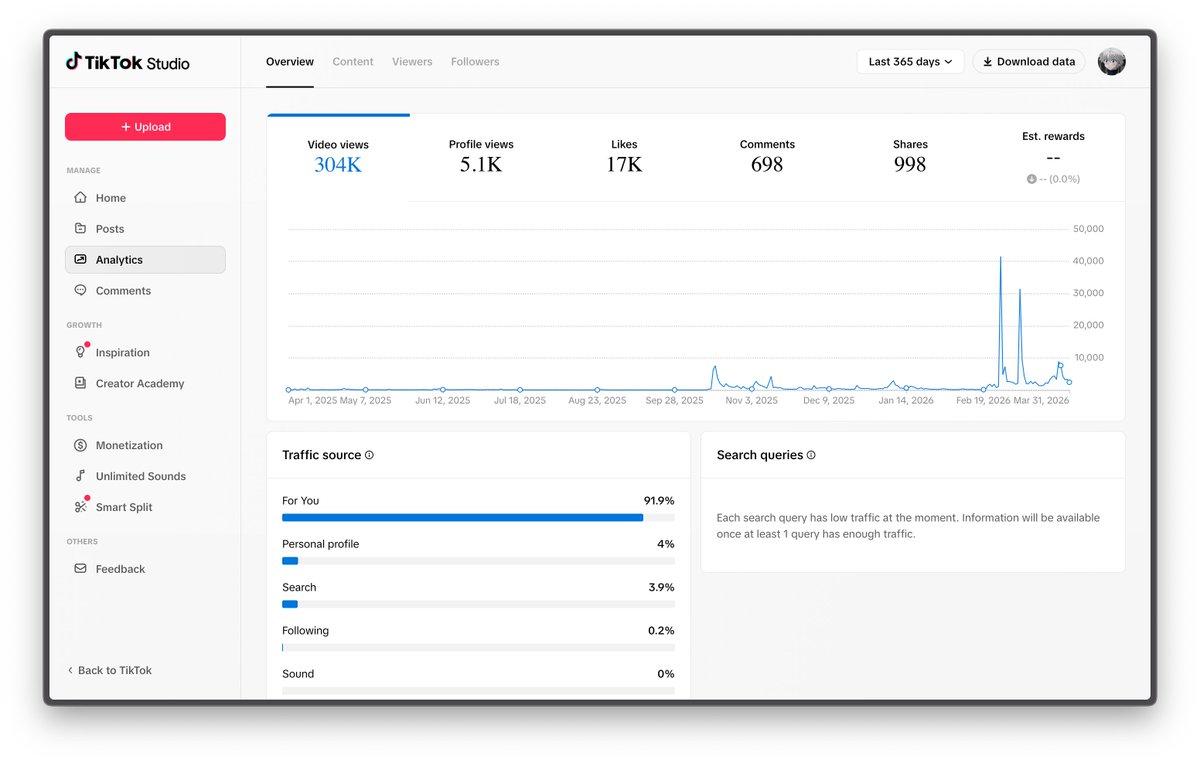Select the Likes metric
The width and height of the screenshot is (1200, 763).
(x=624, y=158)
